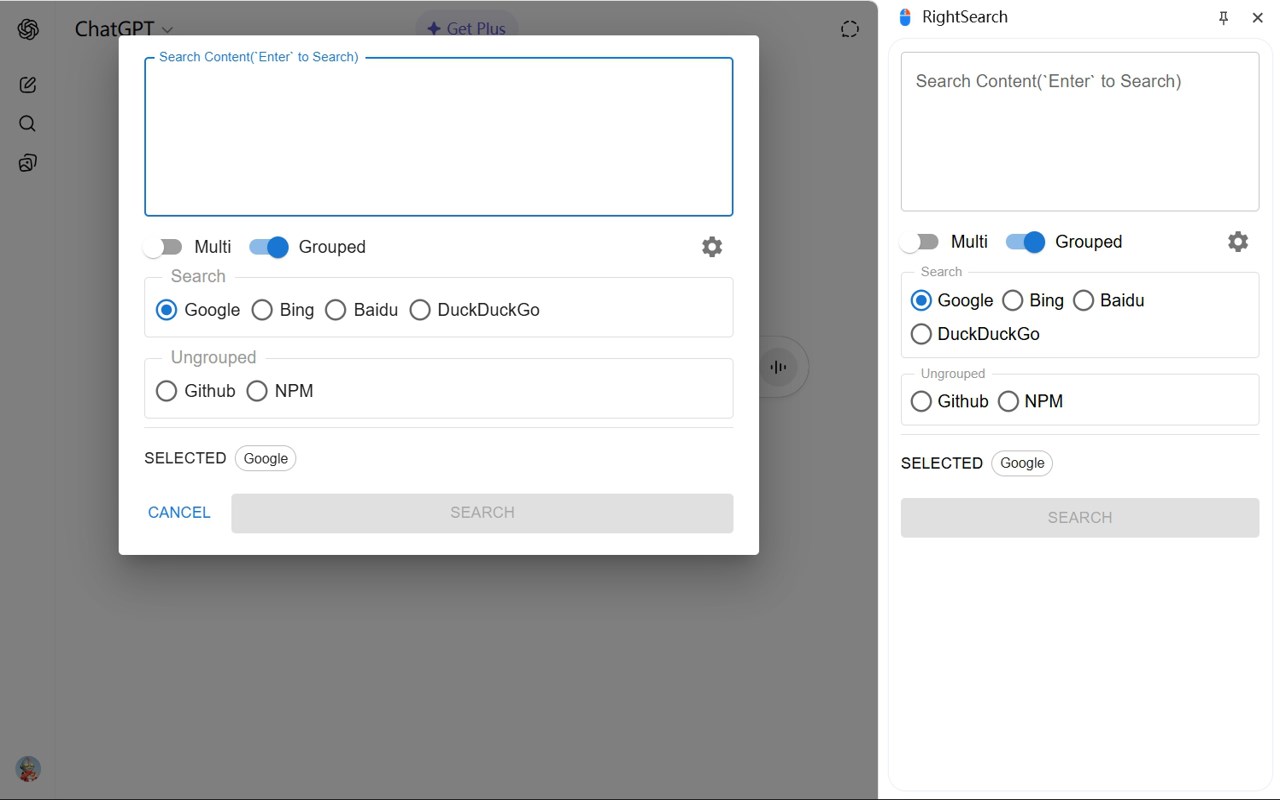Image resolution: width=1280 pixels, height=800 pixels.
Task: Select DuckDuckGo radio in the side panel
Action: click(921, 334)
